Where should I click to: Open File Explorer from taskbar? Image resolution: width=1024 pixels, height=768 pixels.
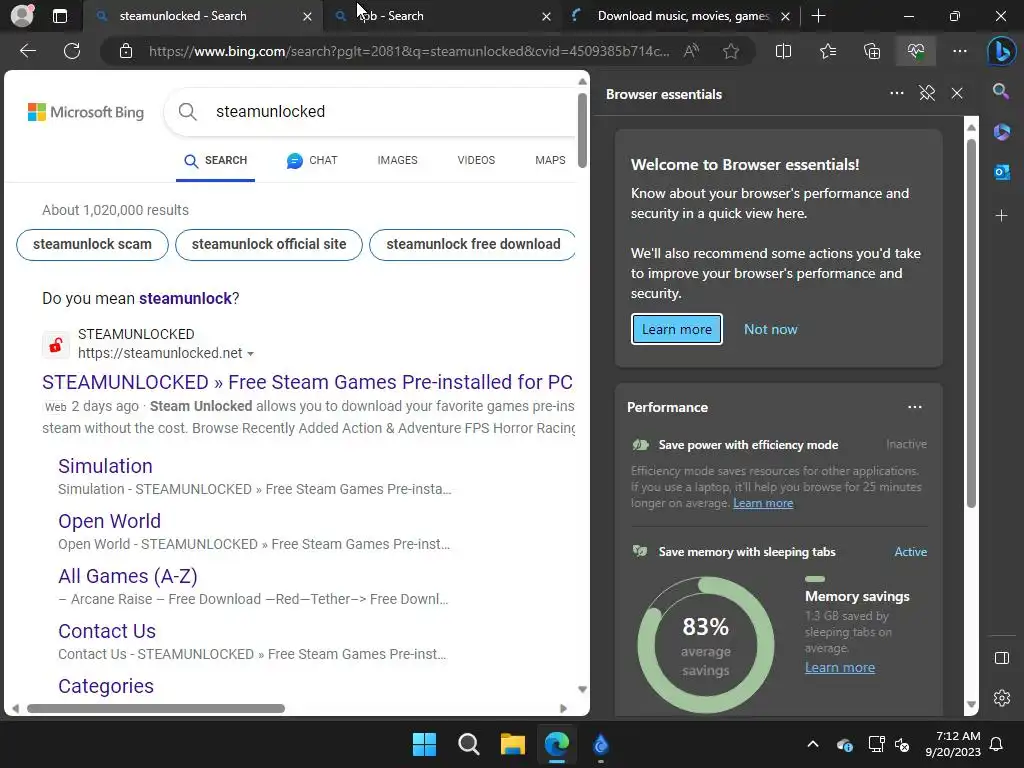pos(513,744)
